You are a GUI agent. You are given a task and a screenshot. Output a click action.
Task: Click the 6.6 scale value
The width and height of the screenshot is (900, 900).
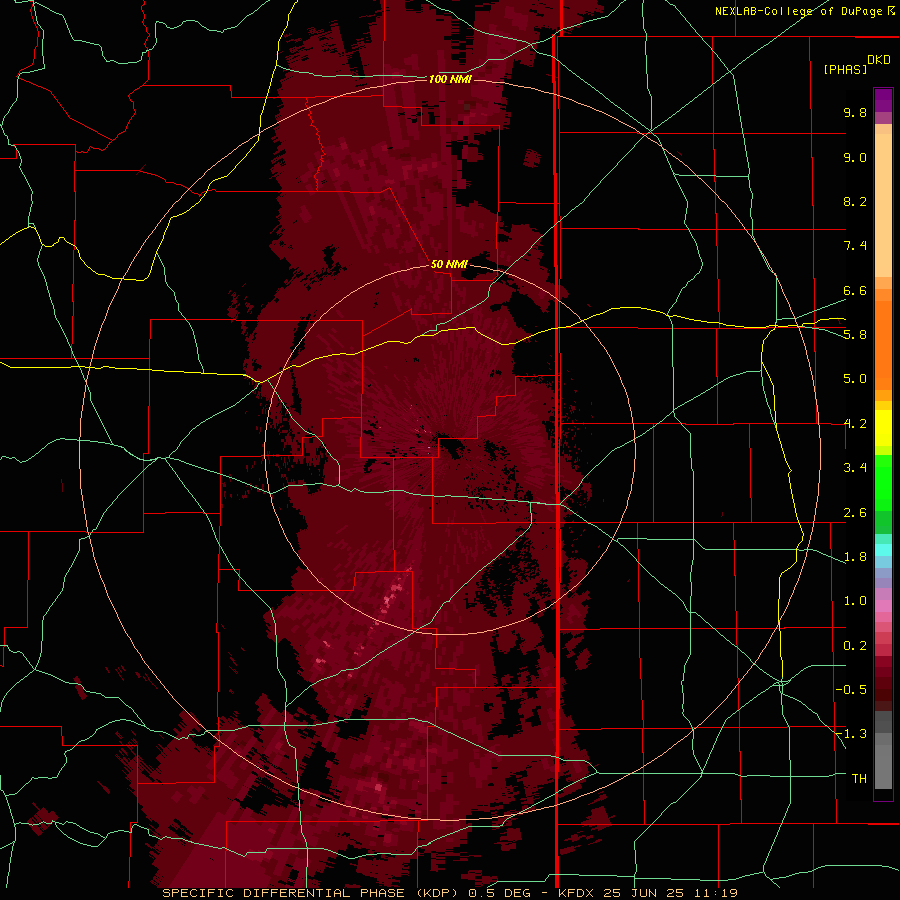[x=855, y=290]
